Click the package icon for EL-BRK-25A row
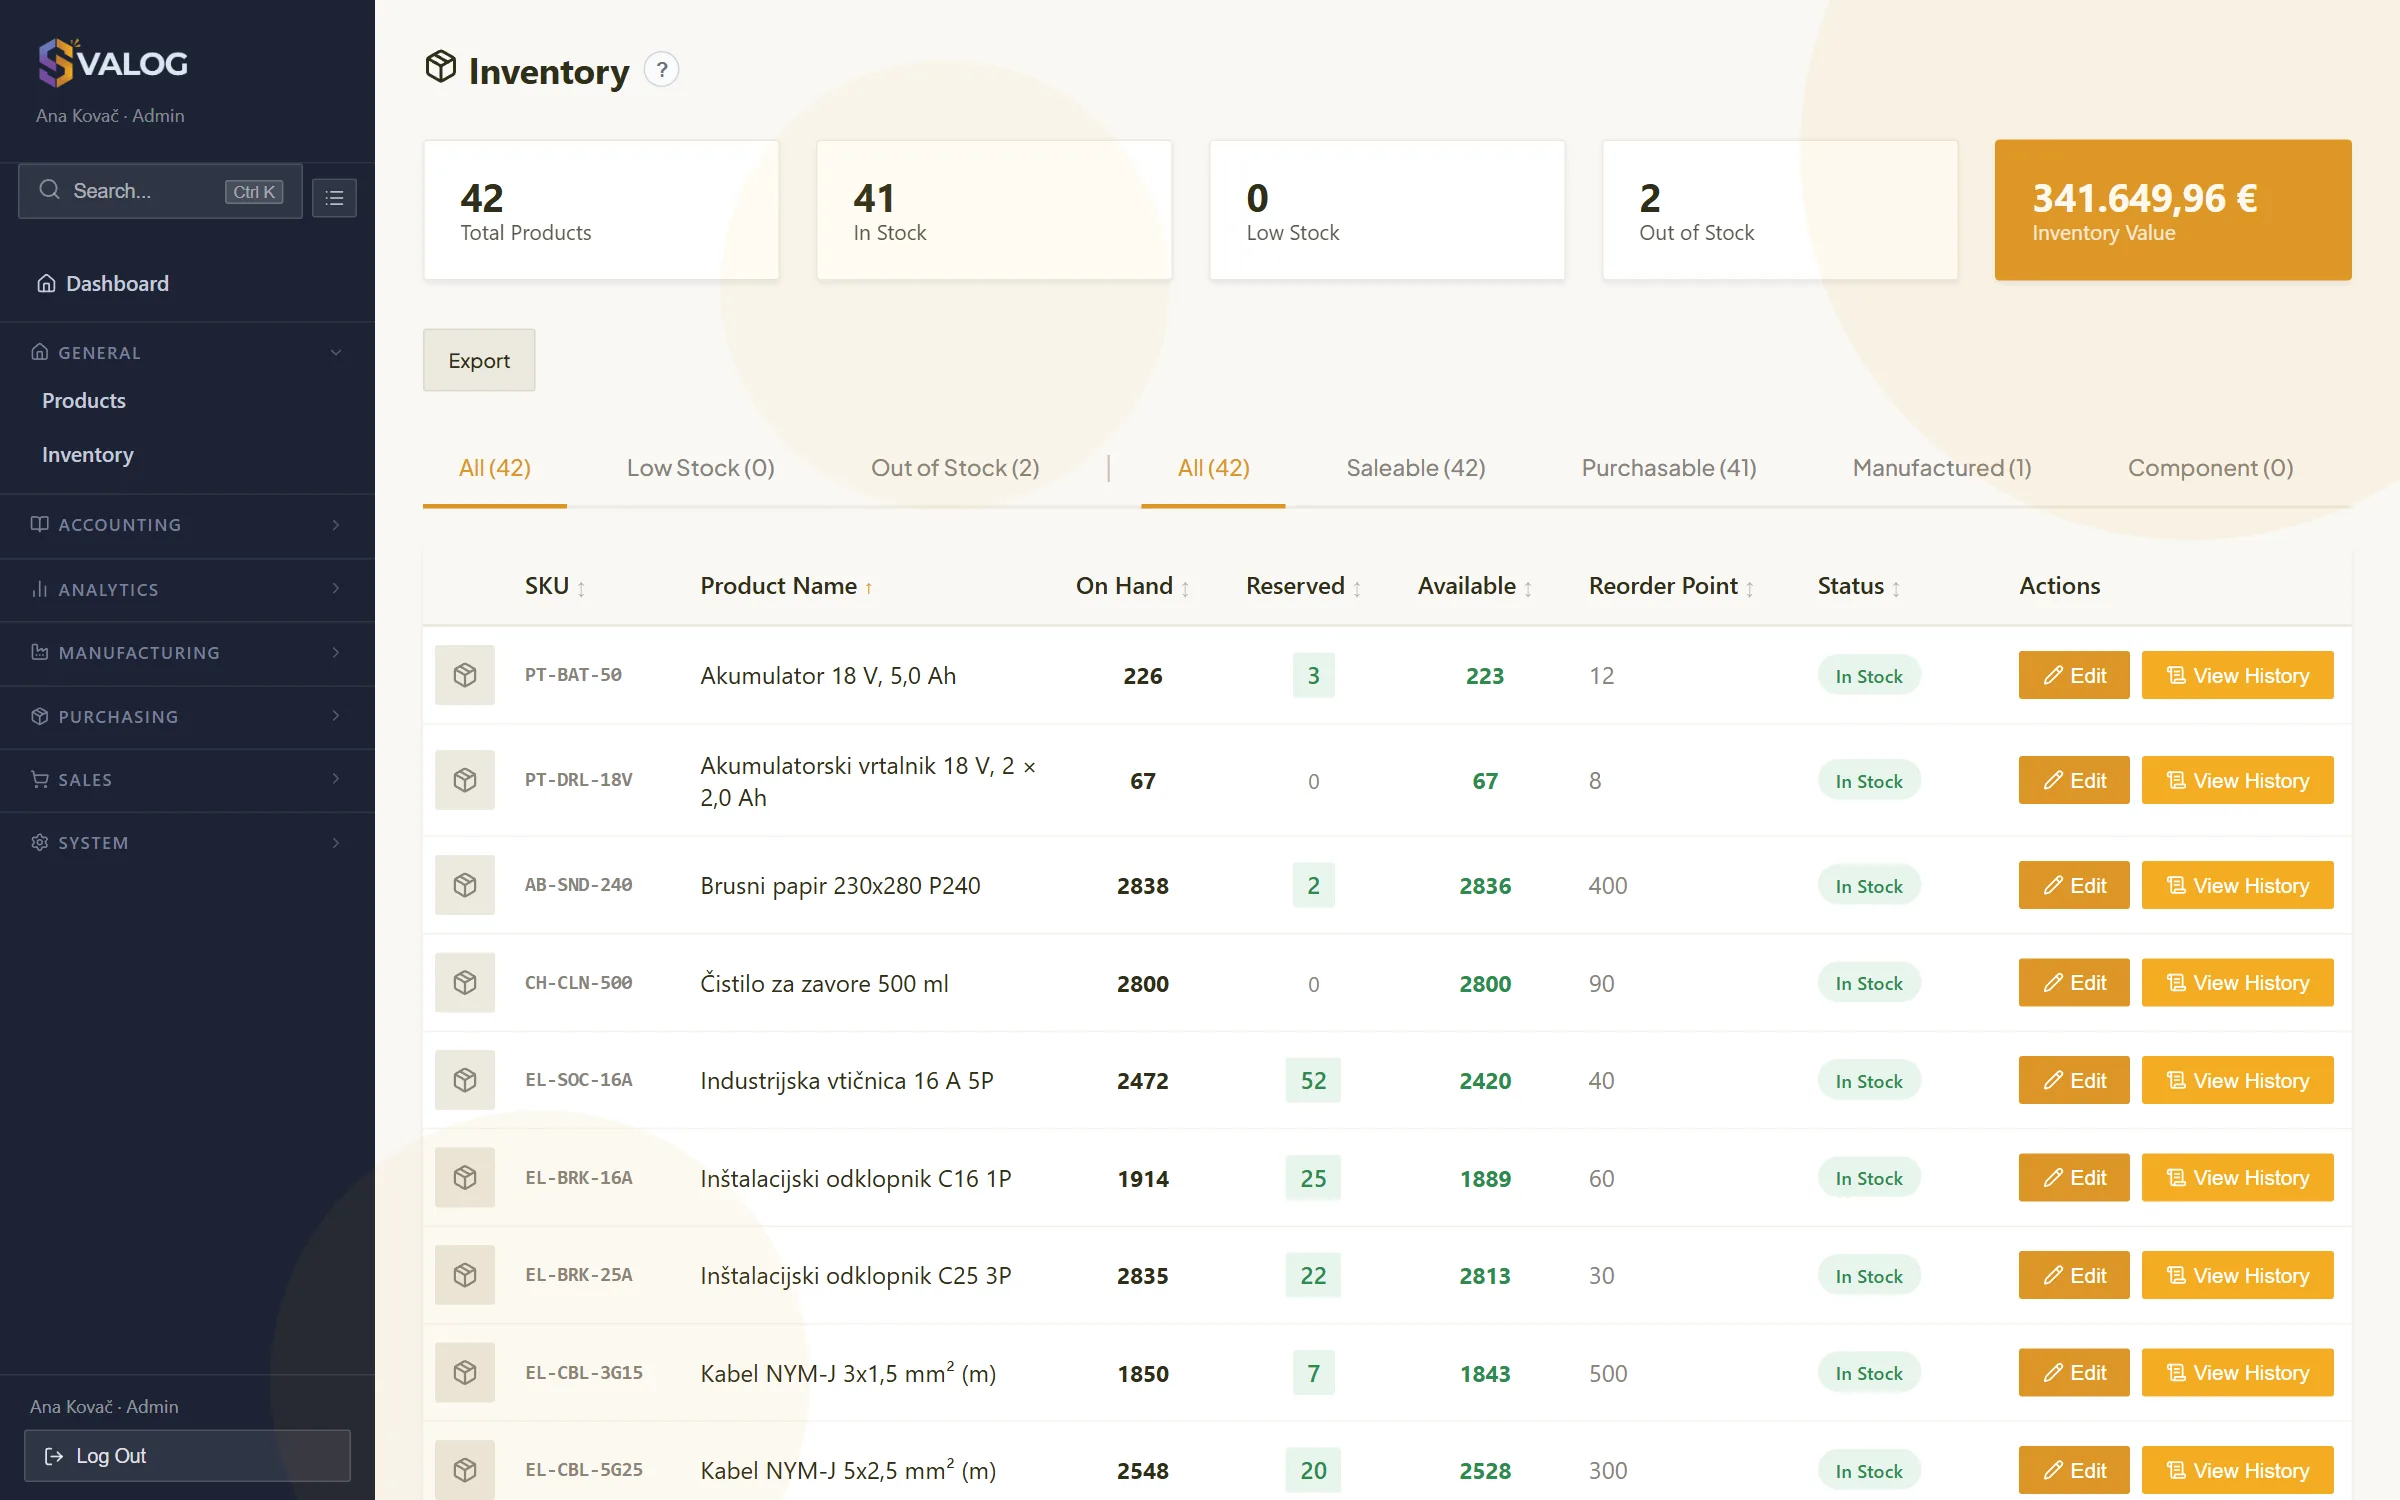2400x1500 pixels. pyautogui.click(x=465, y=1275)
